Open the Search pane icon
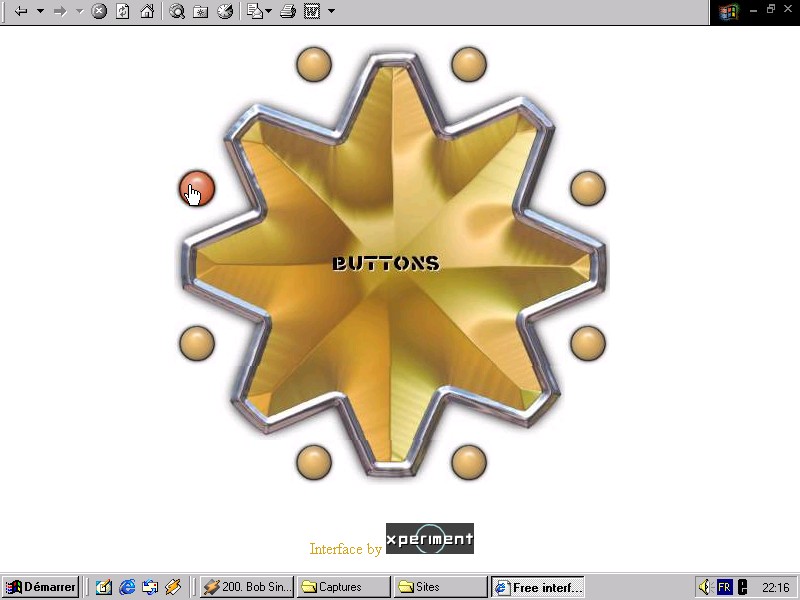 point(177,11)
